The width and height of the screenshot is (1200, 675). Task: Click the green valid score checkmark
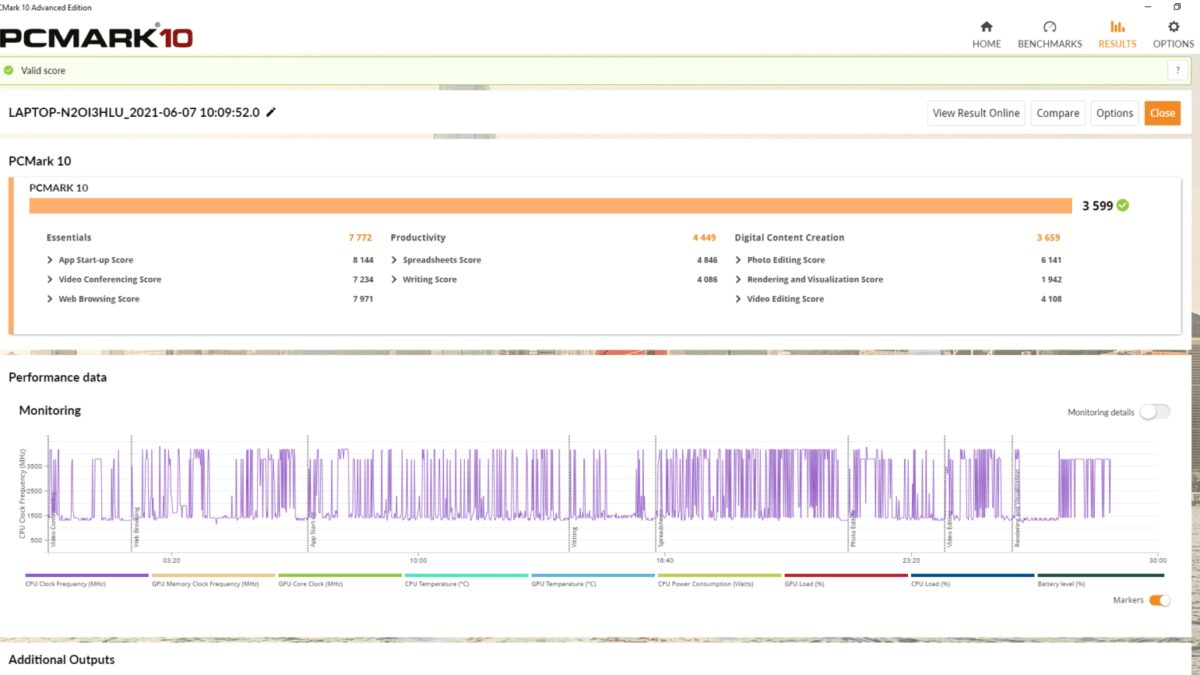tap(9, 71)
